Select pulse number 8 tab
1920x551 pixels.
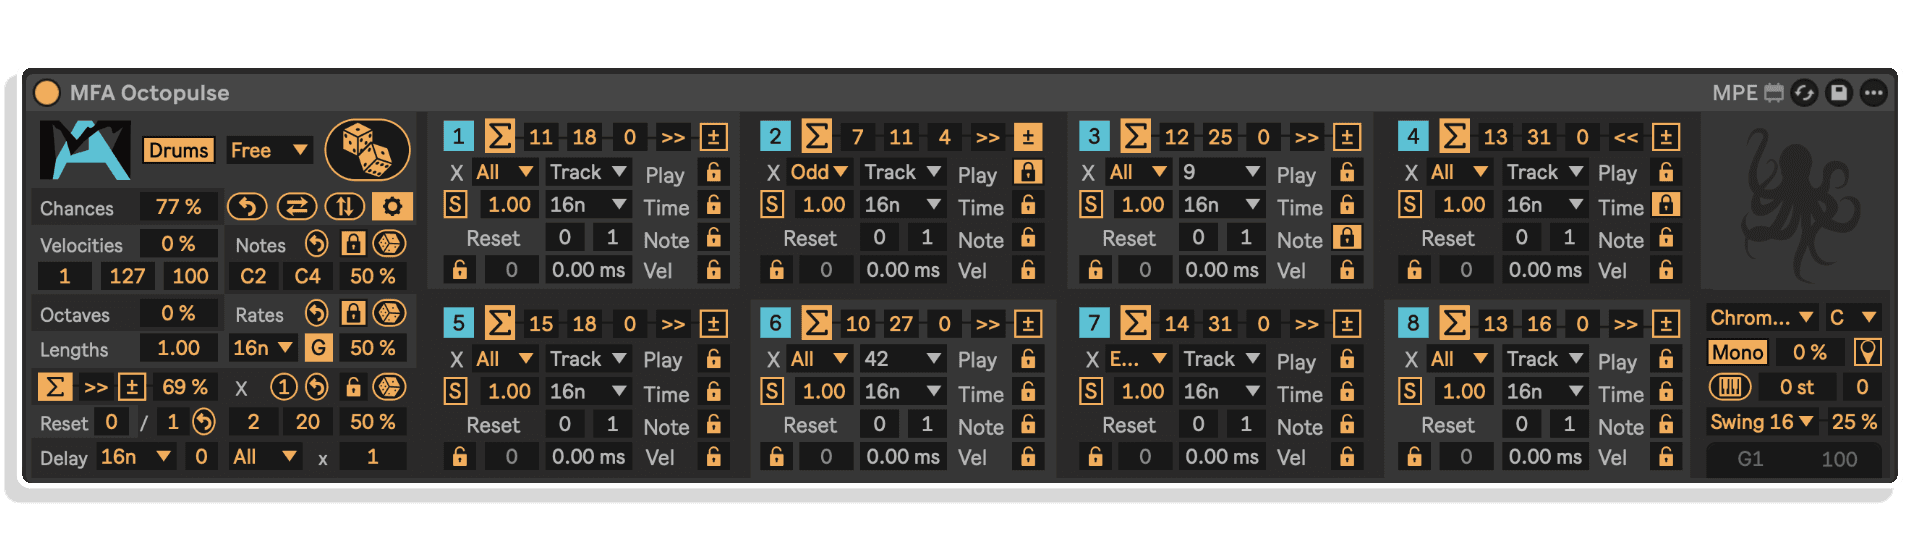tap(1412, 323)
